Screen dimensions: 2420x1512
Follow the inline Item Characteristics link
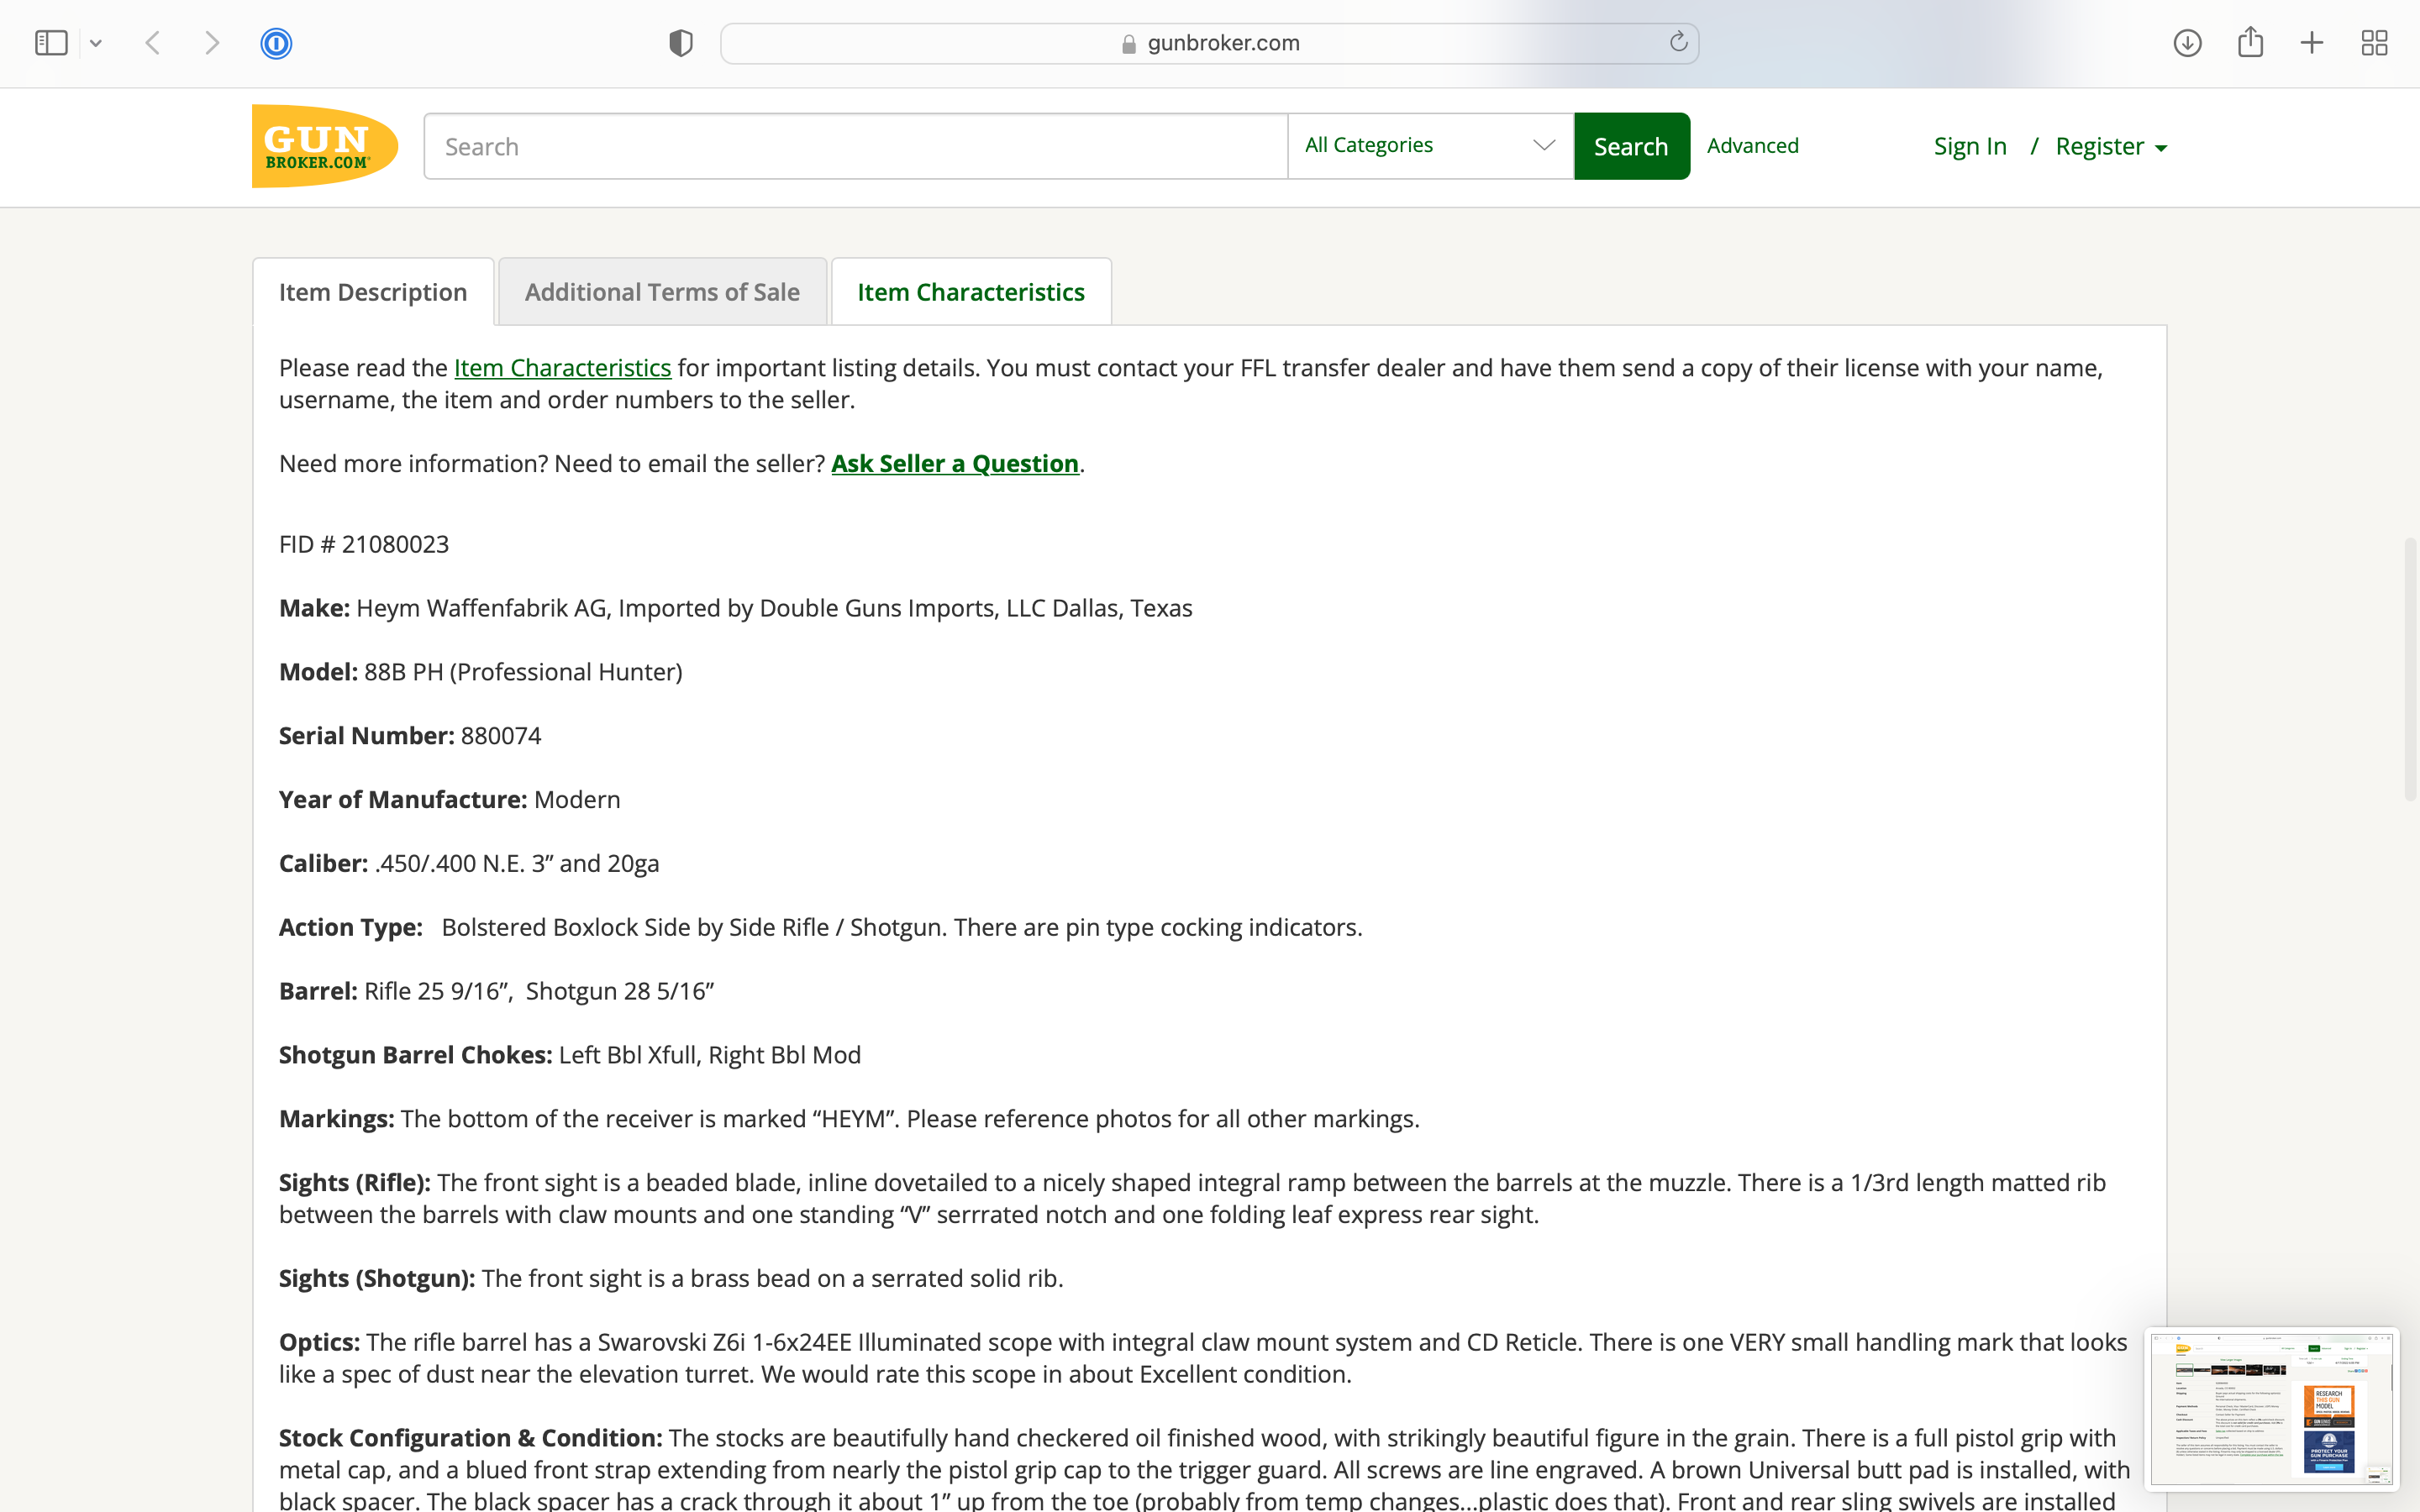point(562,368)
